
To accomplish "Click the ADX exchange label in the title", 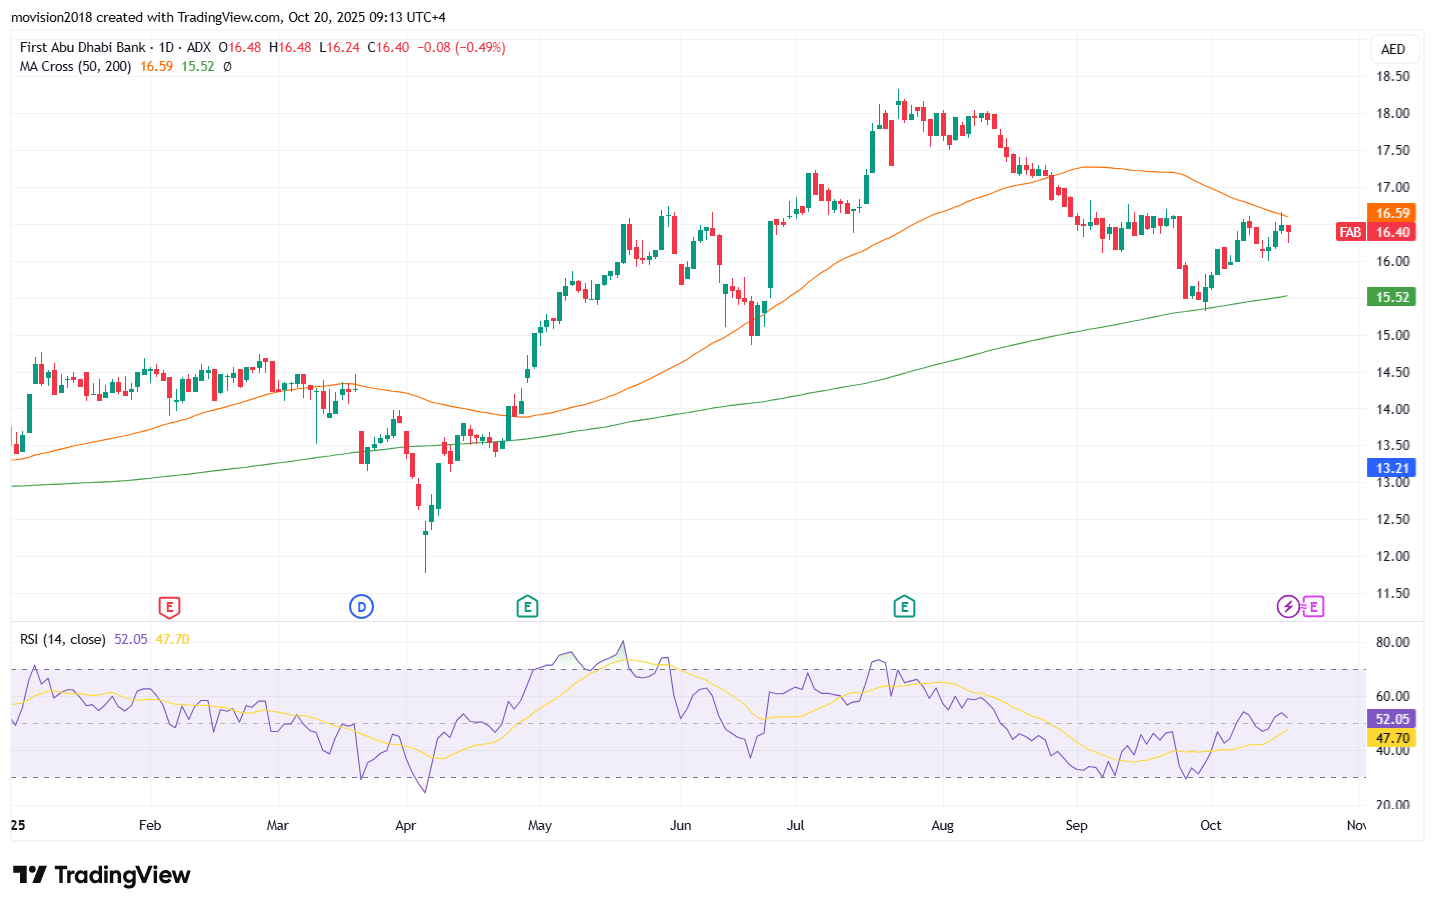I will (198, 47).
